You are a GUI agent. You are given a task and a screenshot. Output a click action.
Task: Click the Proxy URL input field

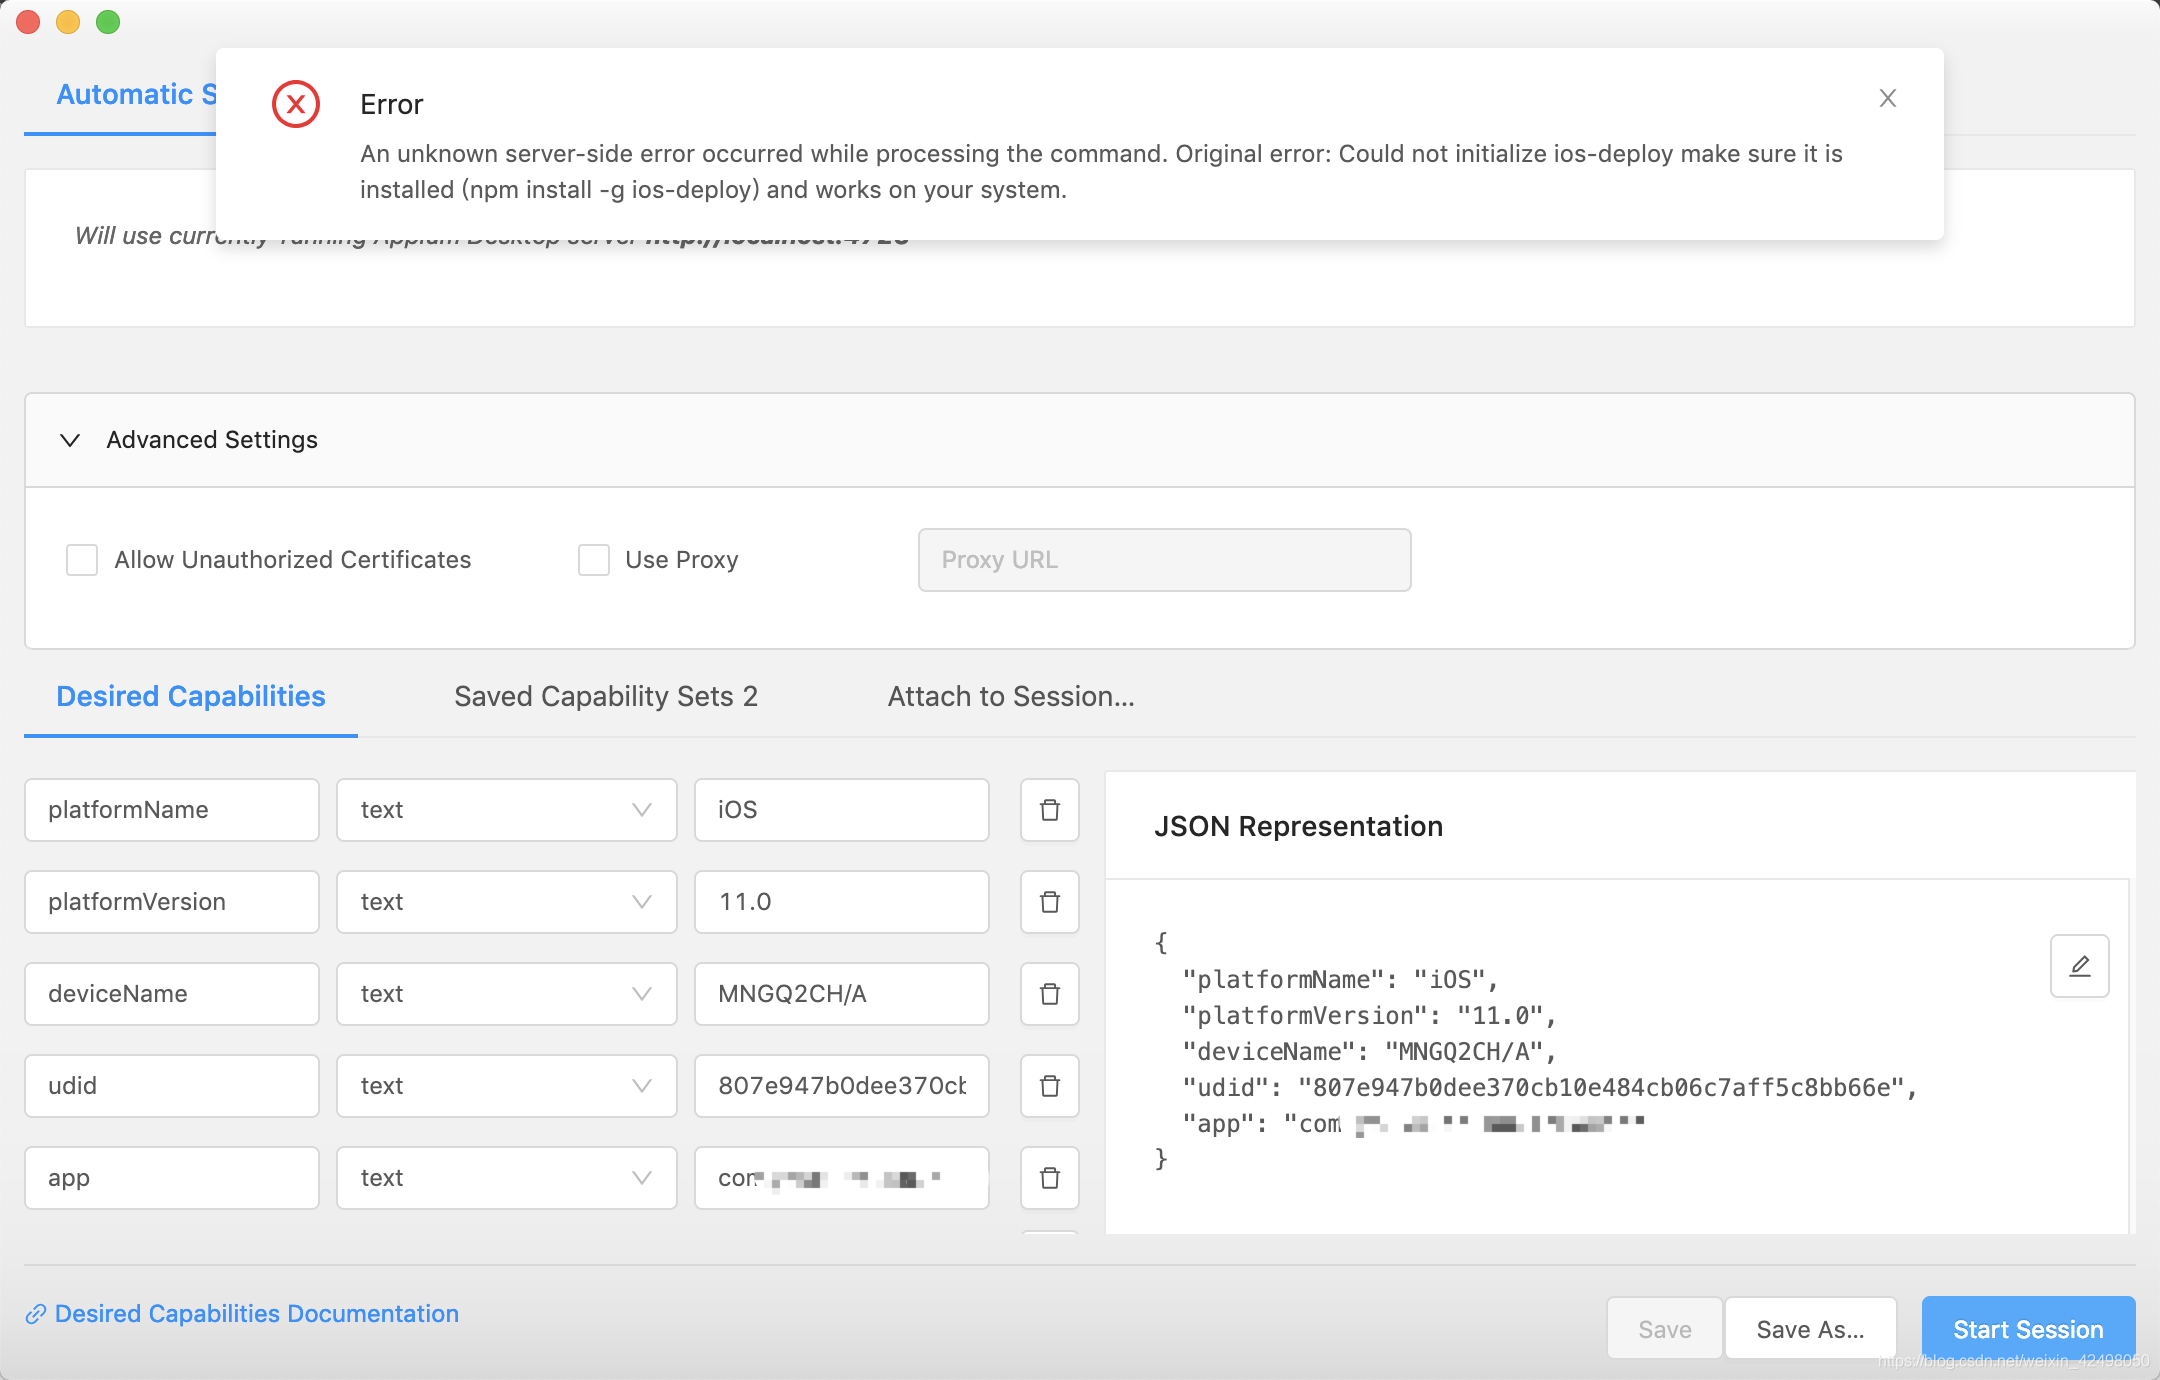[1164, 560]
